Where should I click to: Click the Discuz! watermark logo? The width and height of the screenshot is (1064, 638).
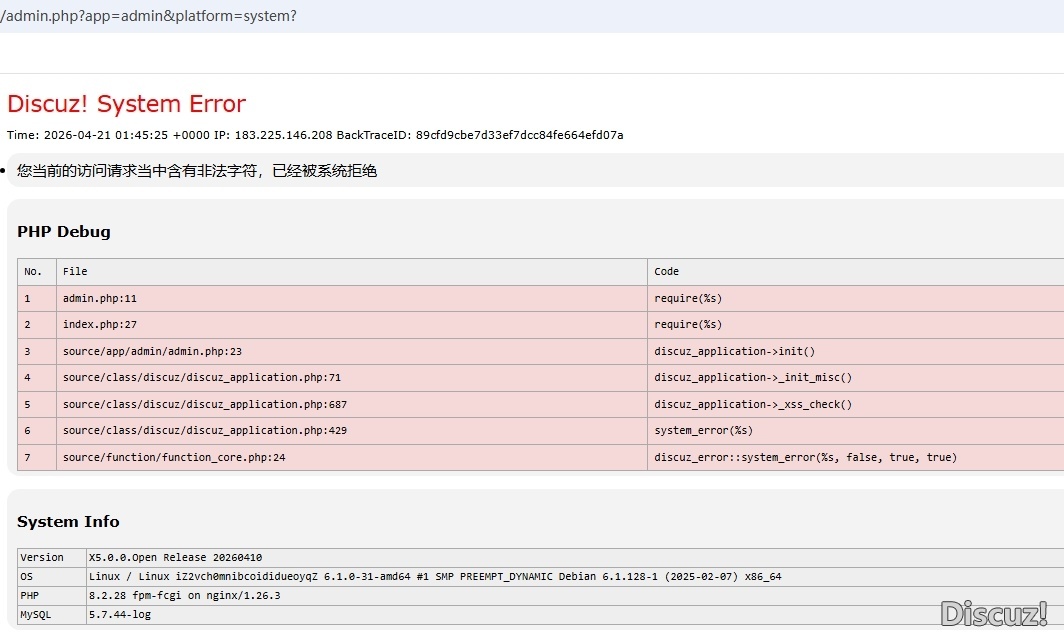tap(993, 612)
